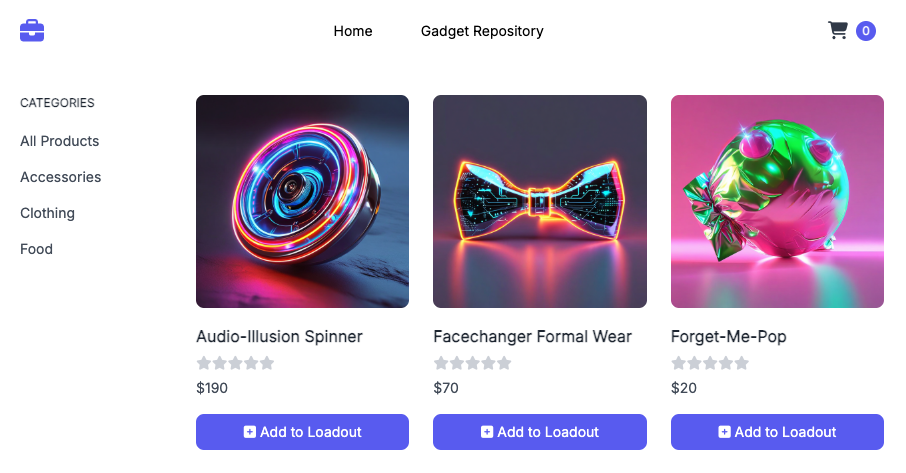
Task: Click plus icon on Forget-Me-Pop button
Action: tap(725, 432)
